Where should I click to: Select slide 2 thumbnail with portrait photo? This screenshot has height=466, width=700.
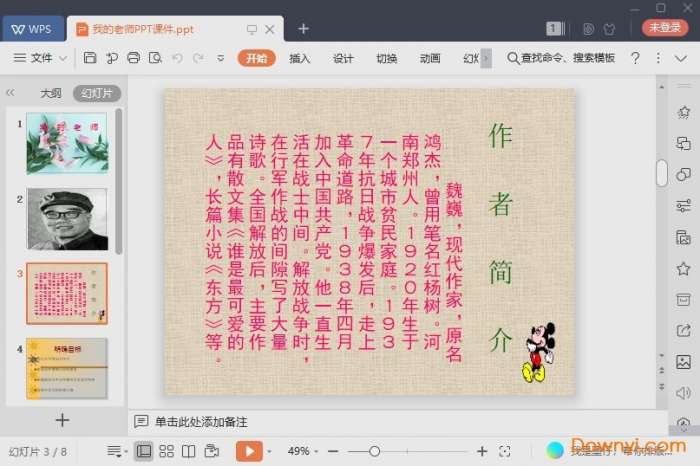(67, 219)
